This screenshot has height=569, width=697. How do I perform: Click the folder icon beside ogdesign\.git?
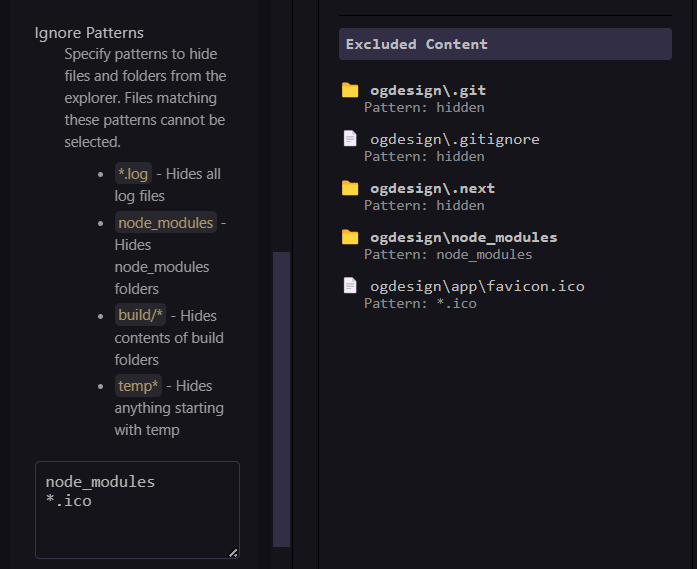pyautogui.click(x=350, y=90)
